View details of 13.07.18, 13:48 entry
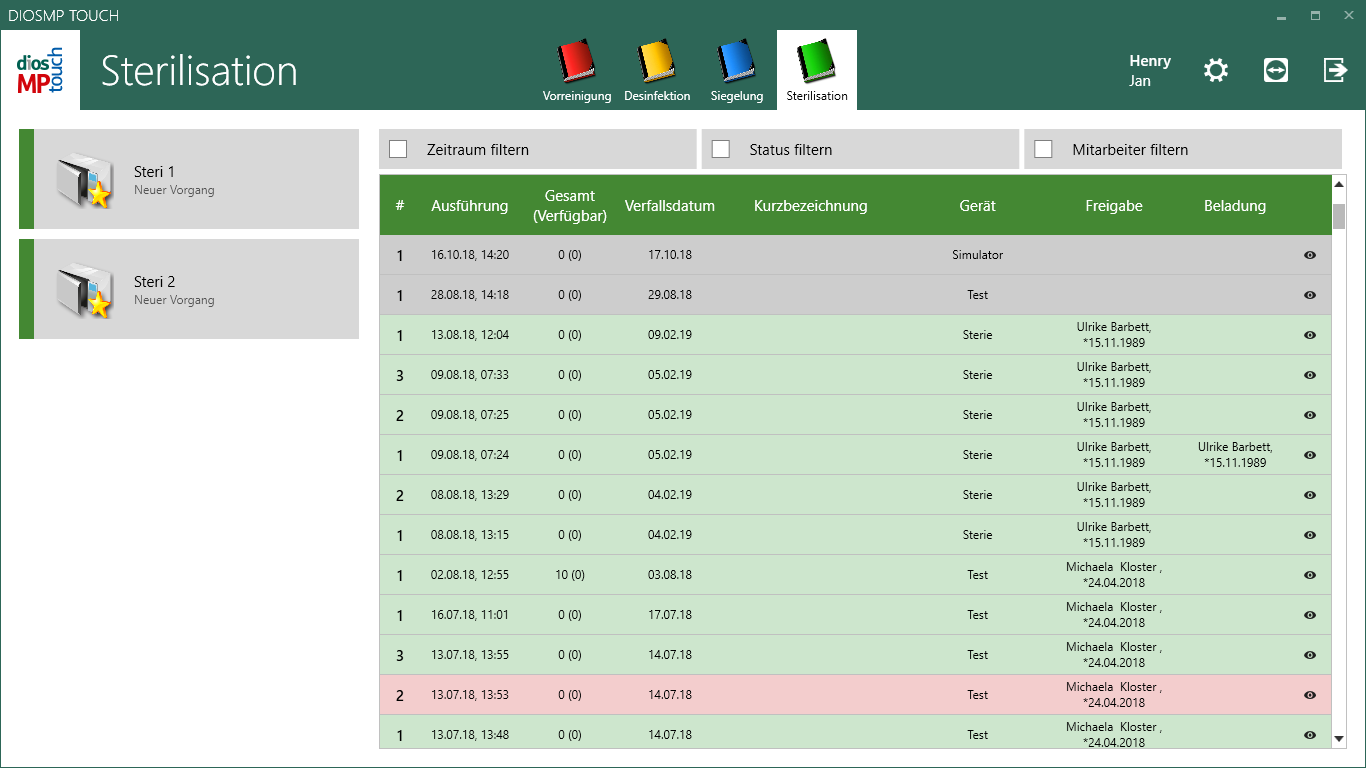The width and height of the screenshot is (1366, 768). click(1310, 735)
